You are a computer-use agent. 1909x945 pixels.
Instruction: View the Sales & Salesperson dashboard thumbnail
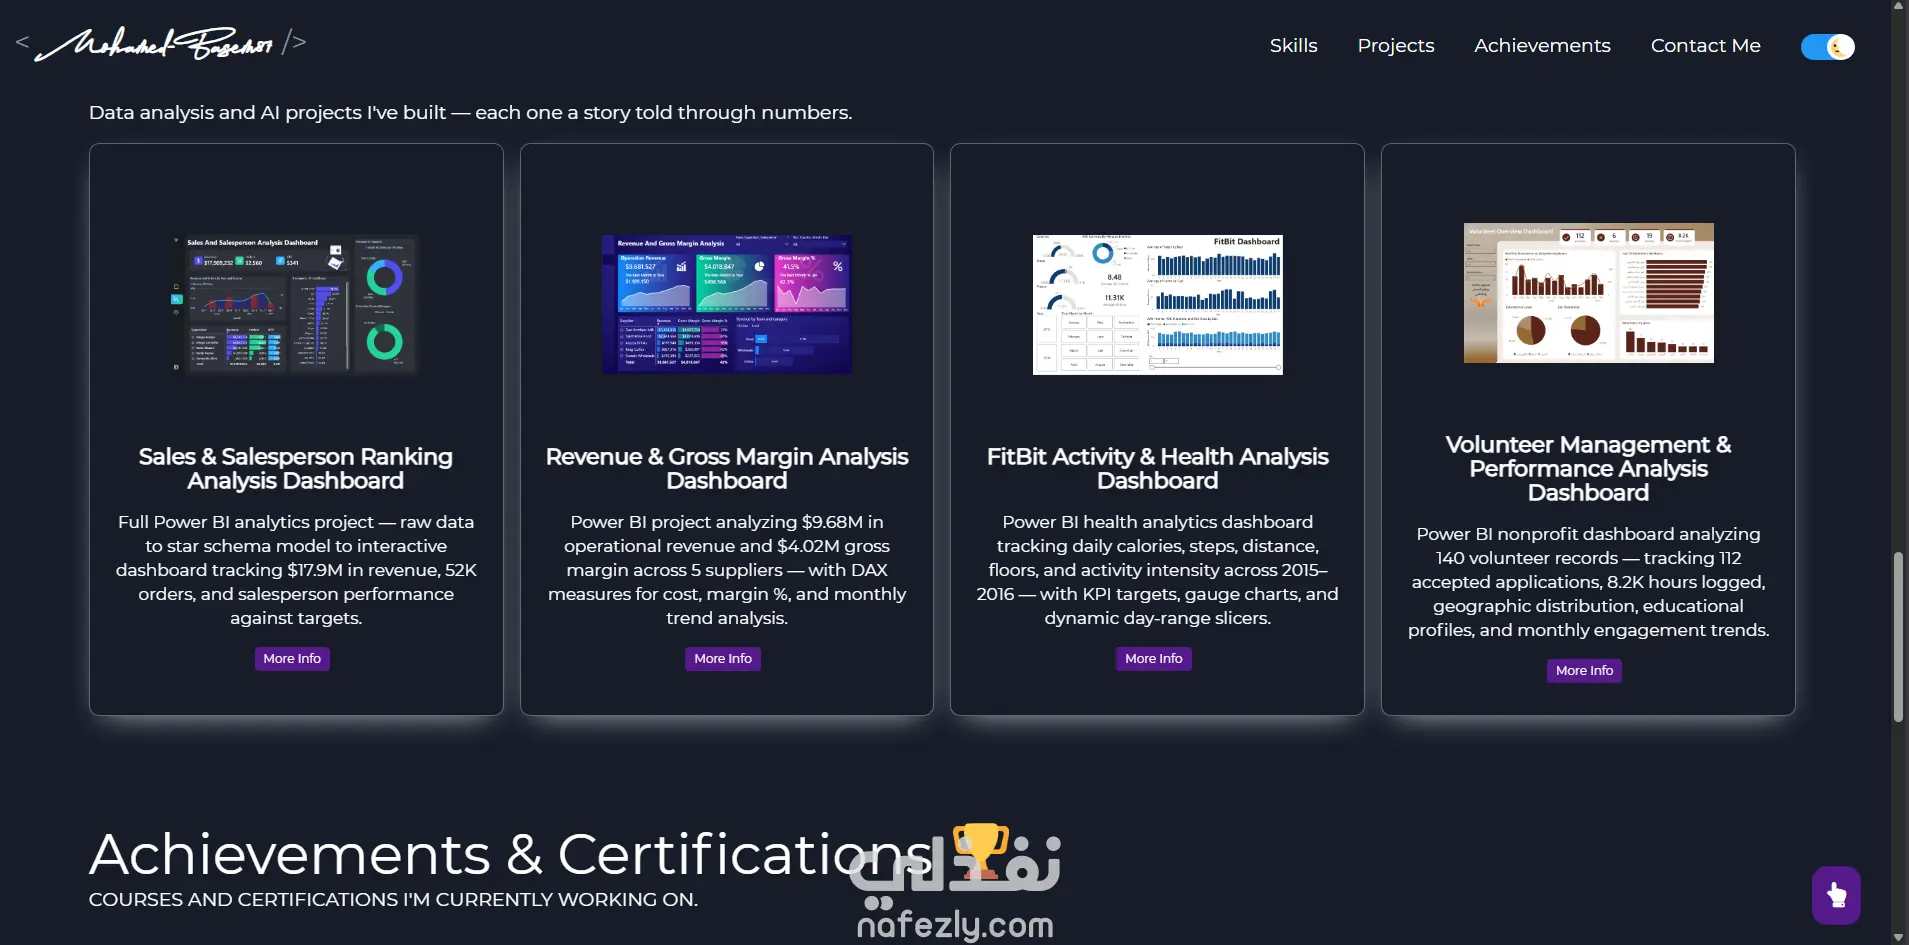(x=296, y=305)
